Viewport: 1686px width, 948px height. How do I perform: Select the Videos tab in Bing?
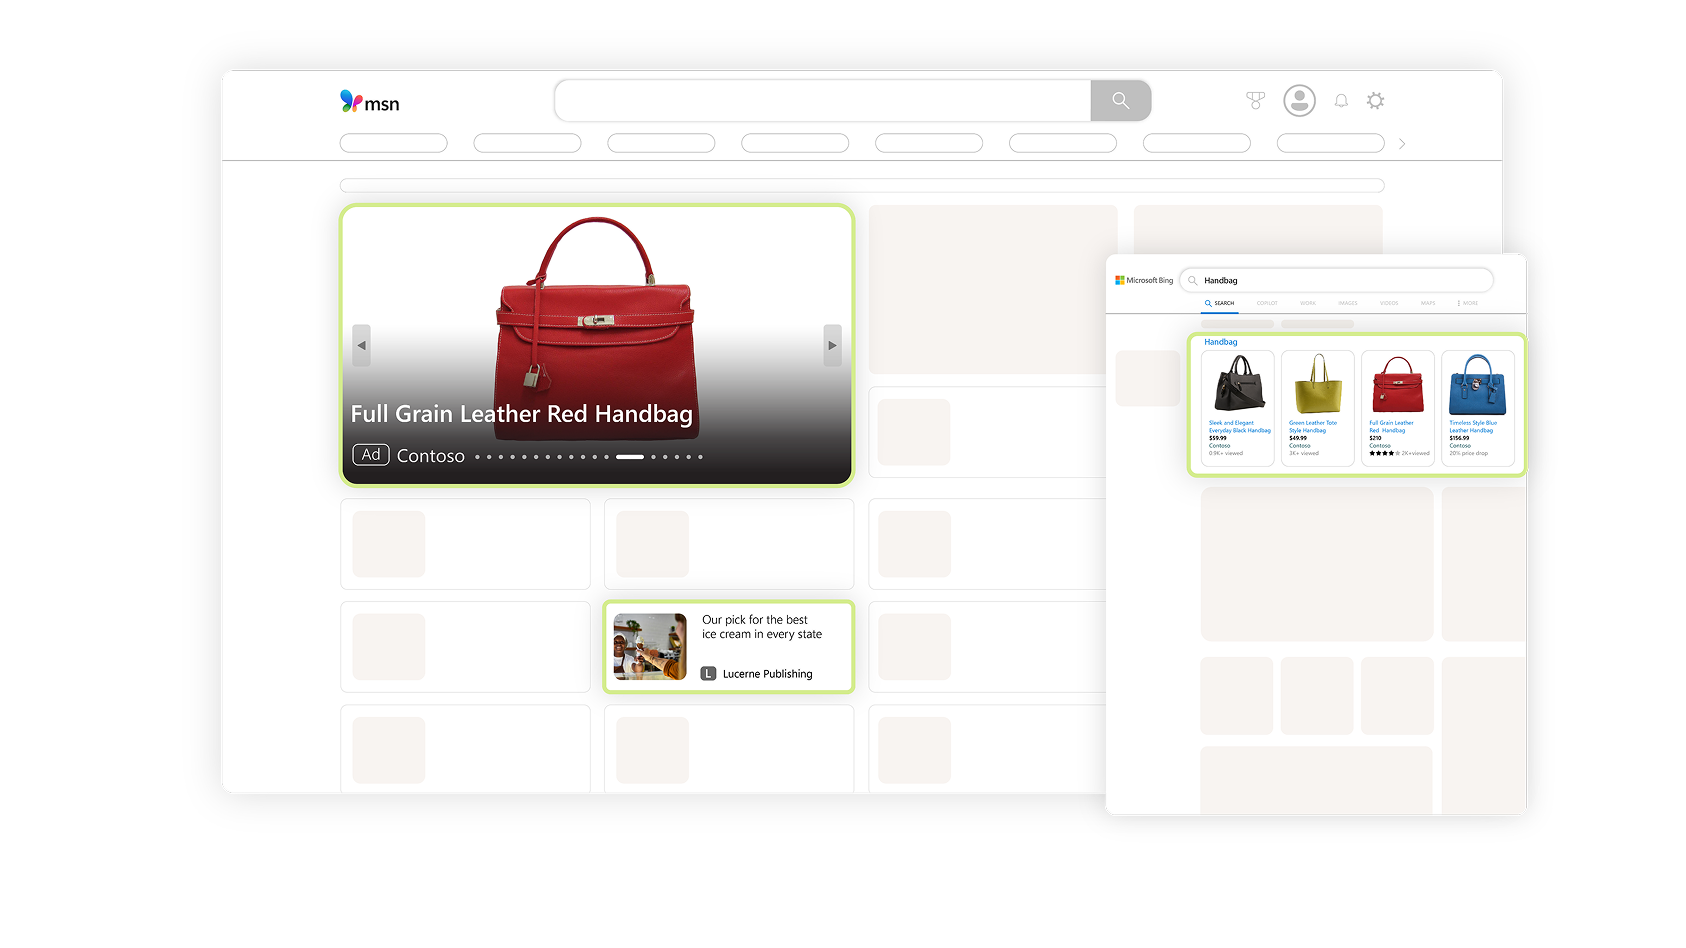(1389, 303)
